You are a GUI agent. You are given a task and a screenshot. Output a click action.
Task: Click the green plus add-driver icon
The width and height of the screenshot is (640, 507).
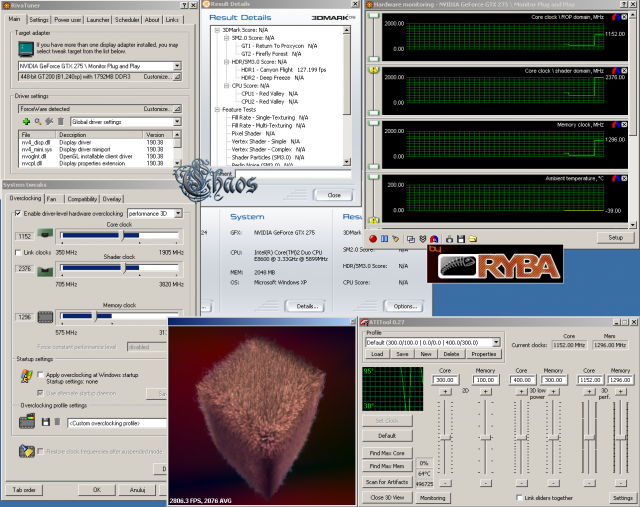(x=26, y=121)
